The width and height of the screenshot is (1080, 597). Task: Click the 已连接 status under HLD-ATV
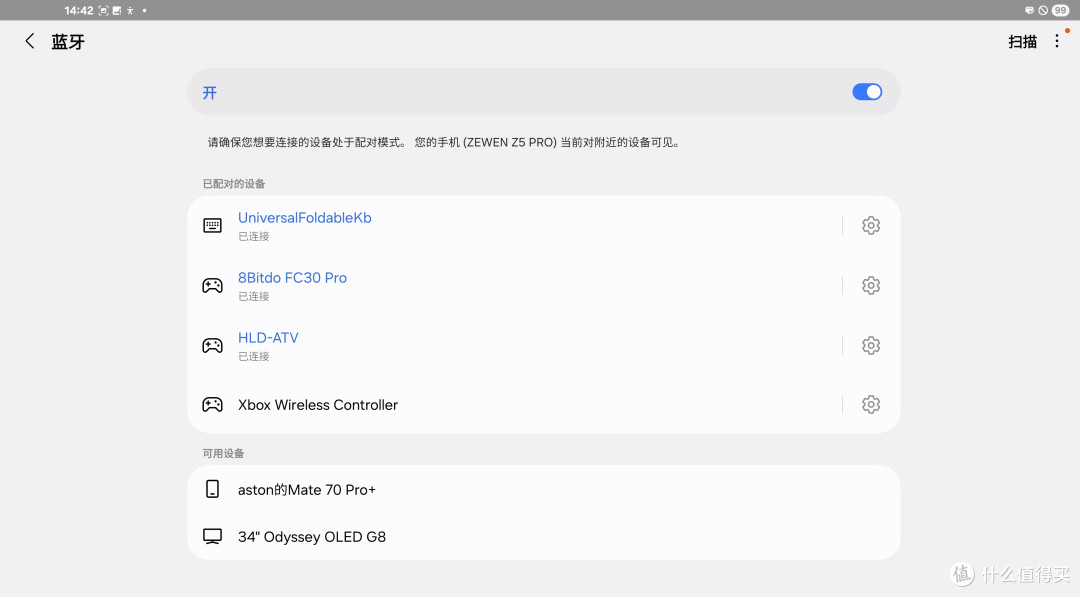(253, 356)
